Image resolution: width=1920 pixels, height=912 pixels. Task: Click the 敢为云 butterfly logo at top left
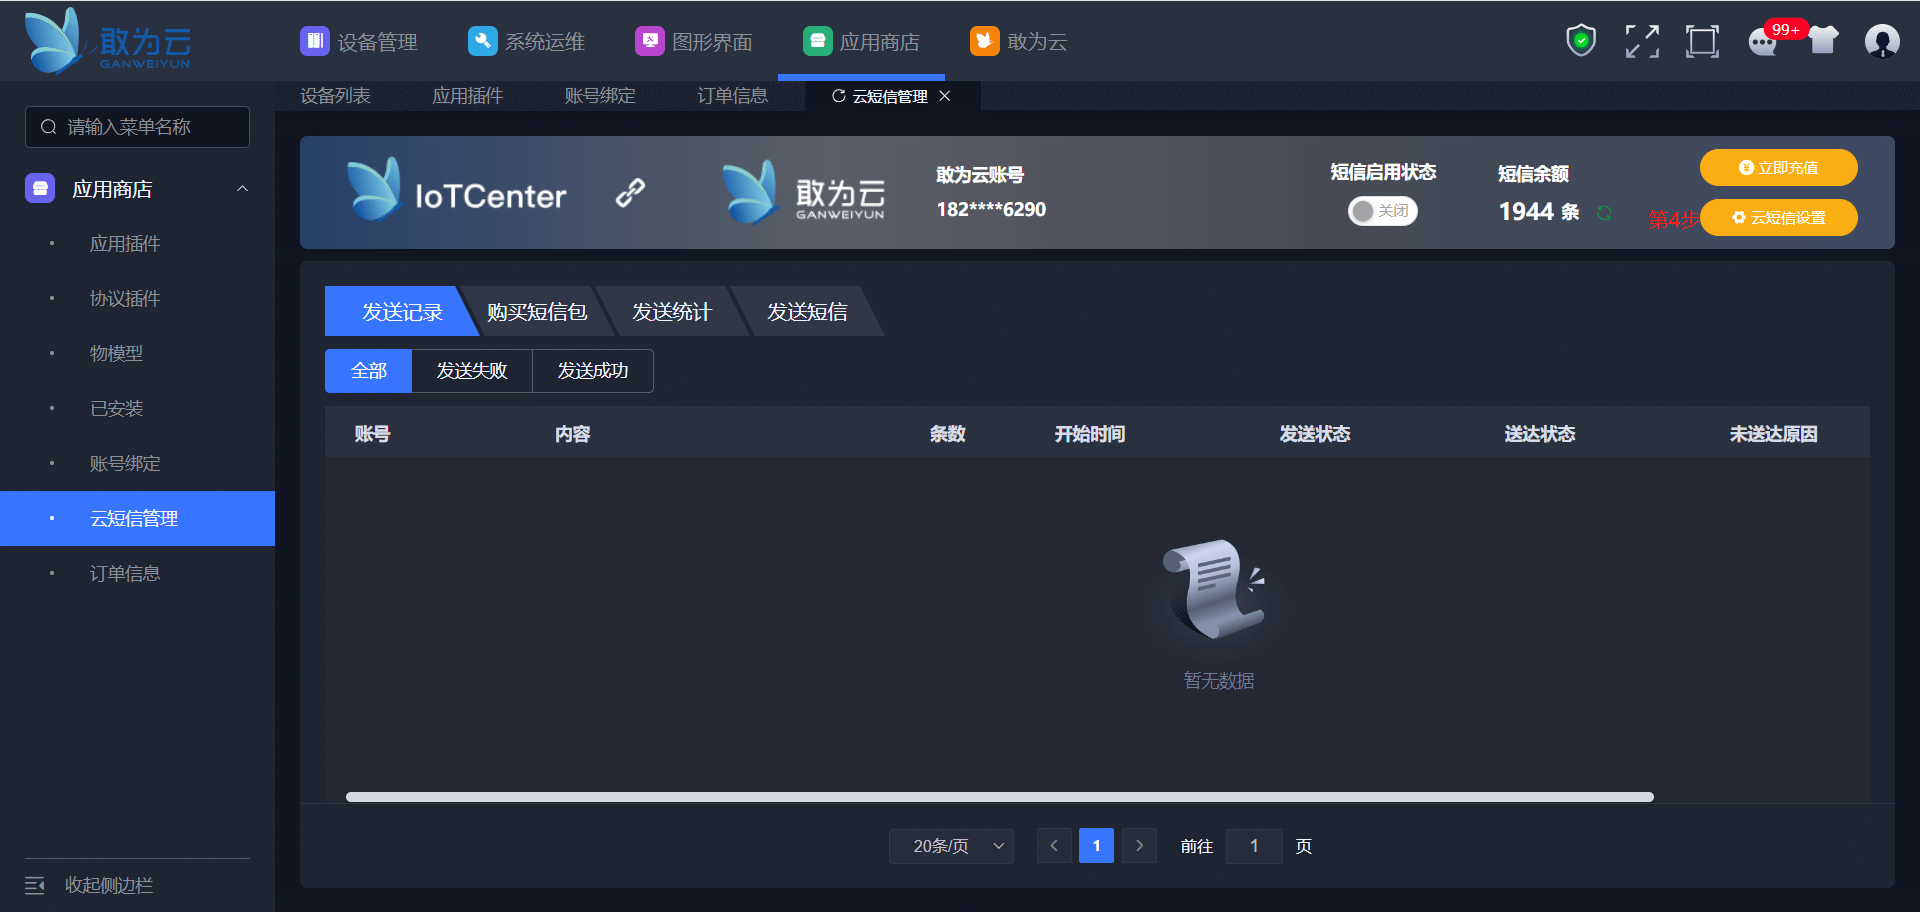[x=107, y=41]
